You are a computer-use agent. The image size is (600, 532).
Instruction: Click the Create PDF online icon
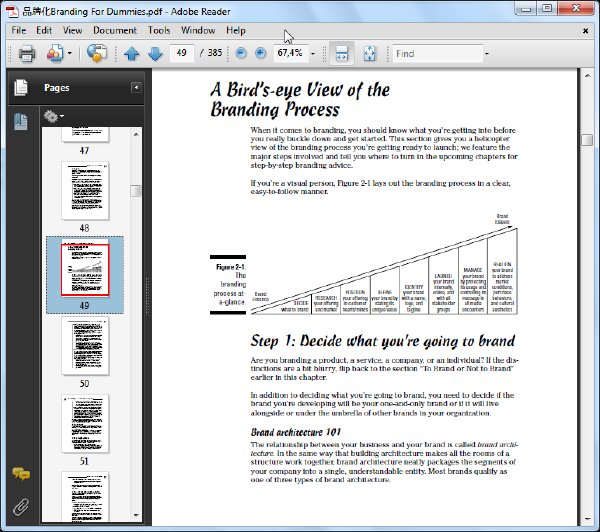(55, 53)
